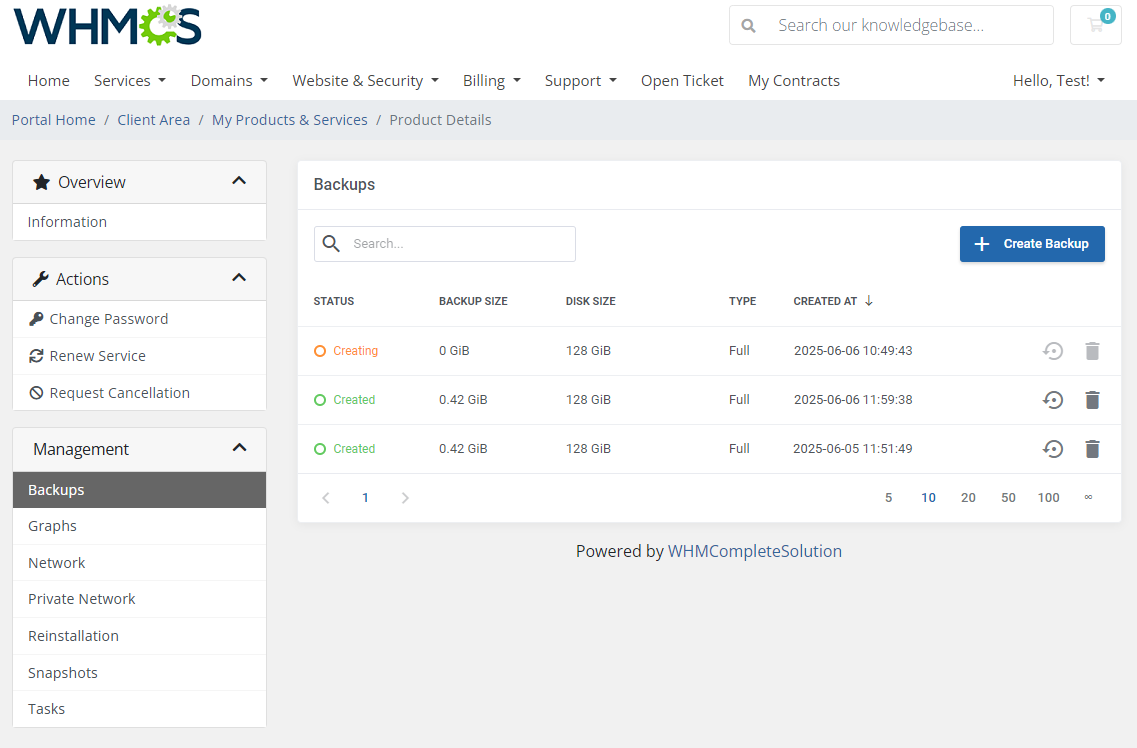Follow the WHMCompleteSolution link
The width and height of the screenshot is (1137, 748).
pos(755,551)
